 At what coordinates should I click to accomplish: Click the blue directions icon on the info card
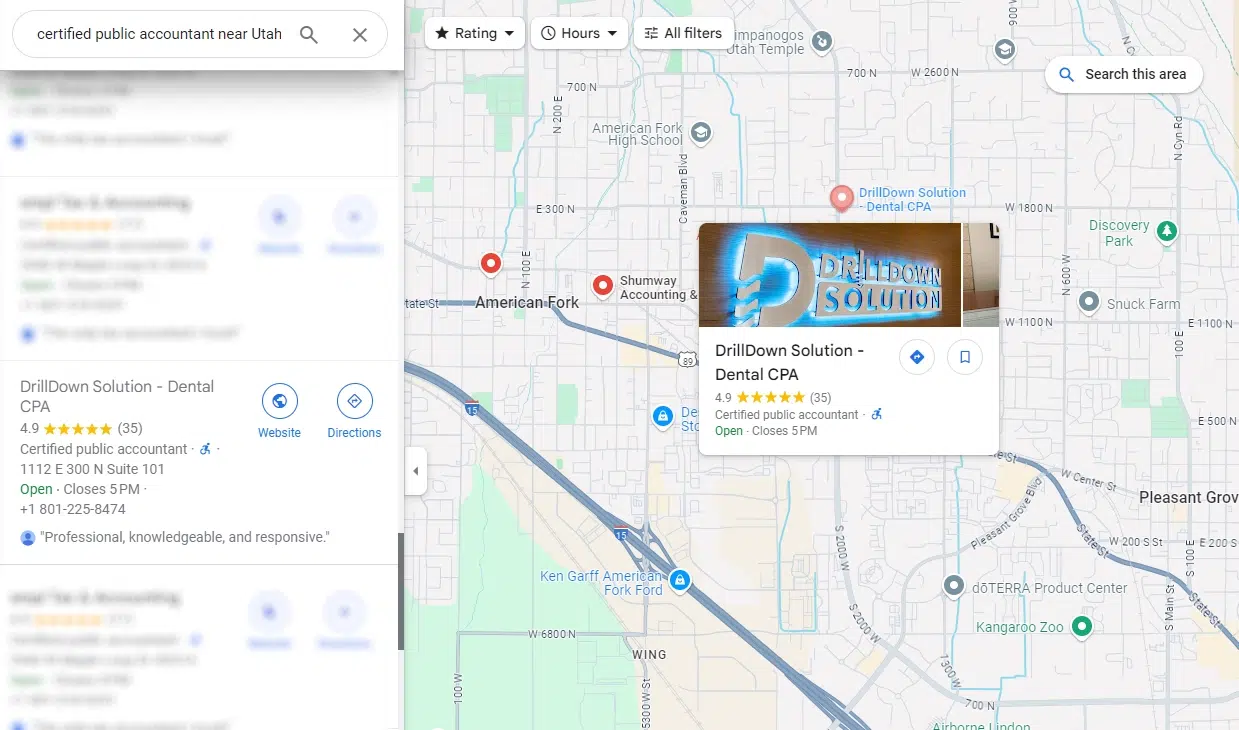[916, 356]
